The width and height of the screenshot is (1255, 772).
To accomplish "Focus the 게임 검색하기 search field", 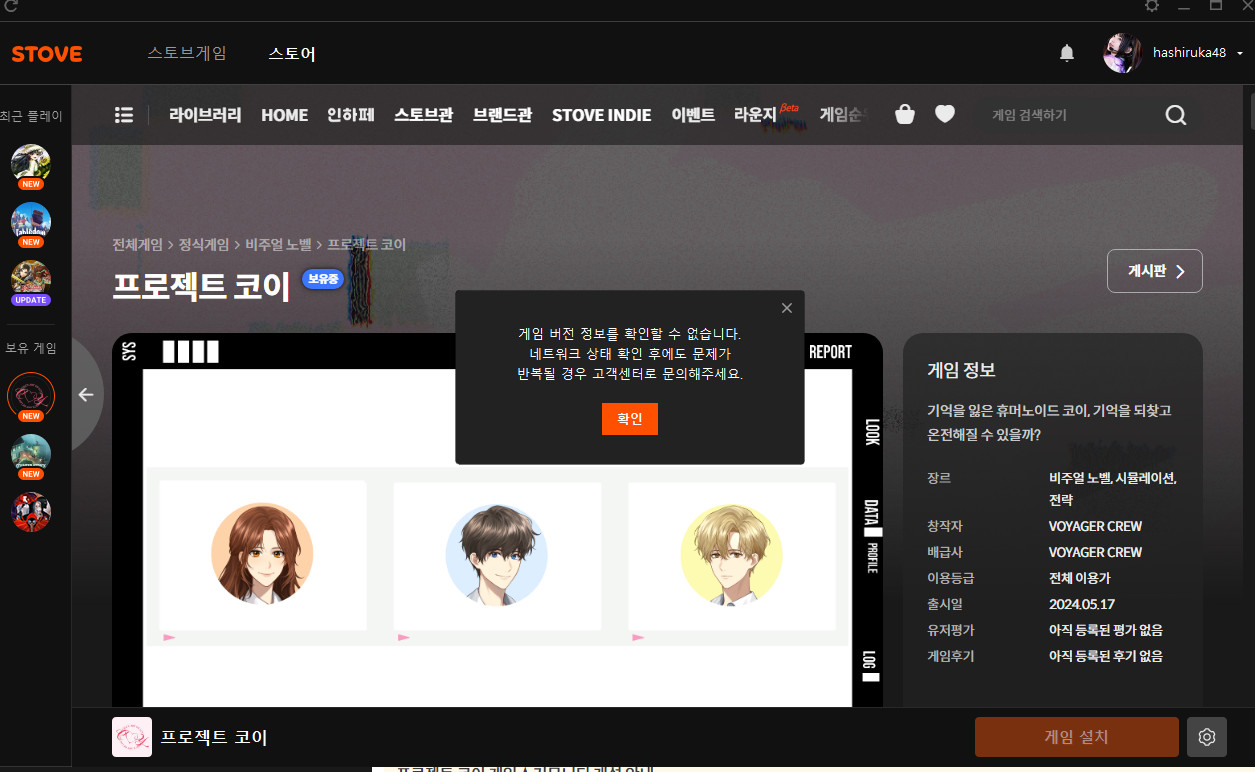I will point(1070,115).
